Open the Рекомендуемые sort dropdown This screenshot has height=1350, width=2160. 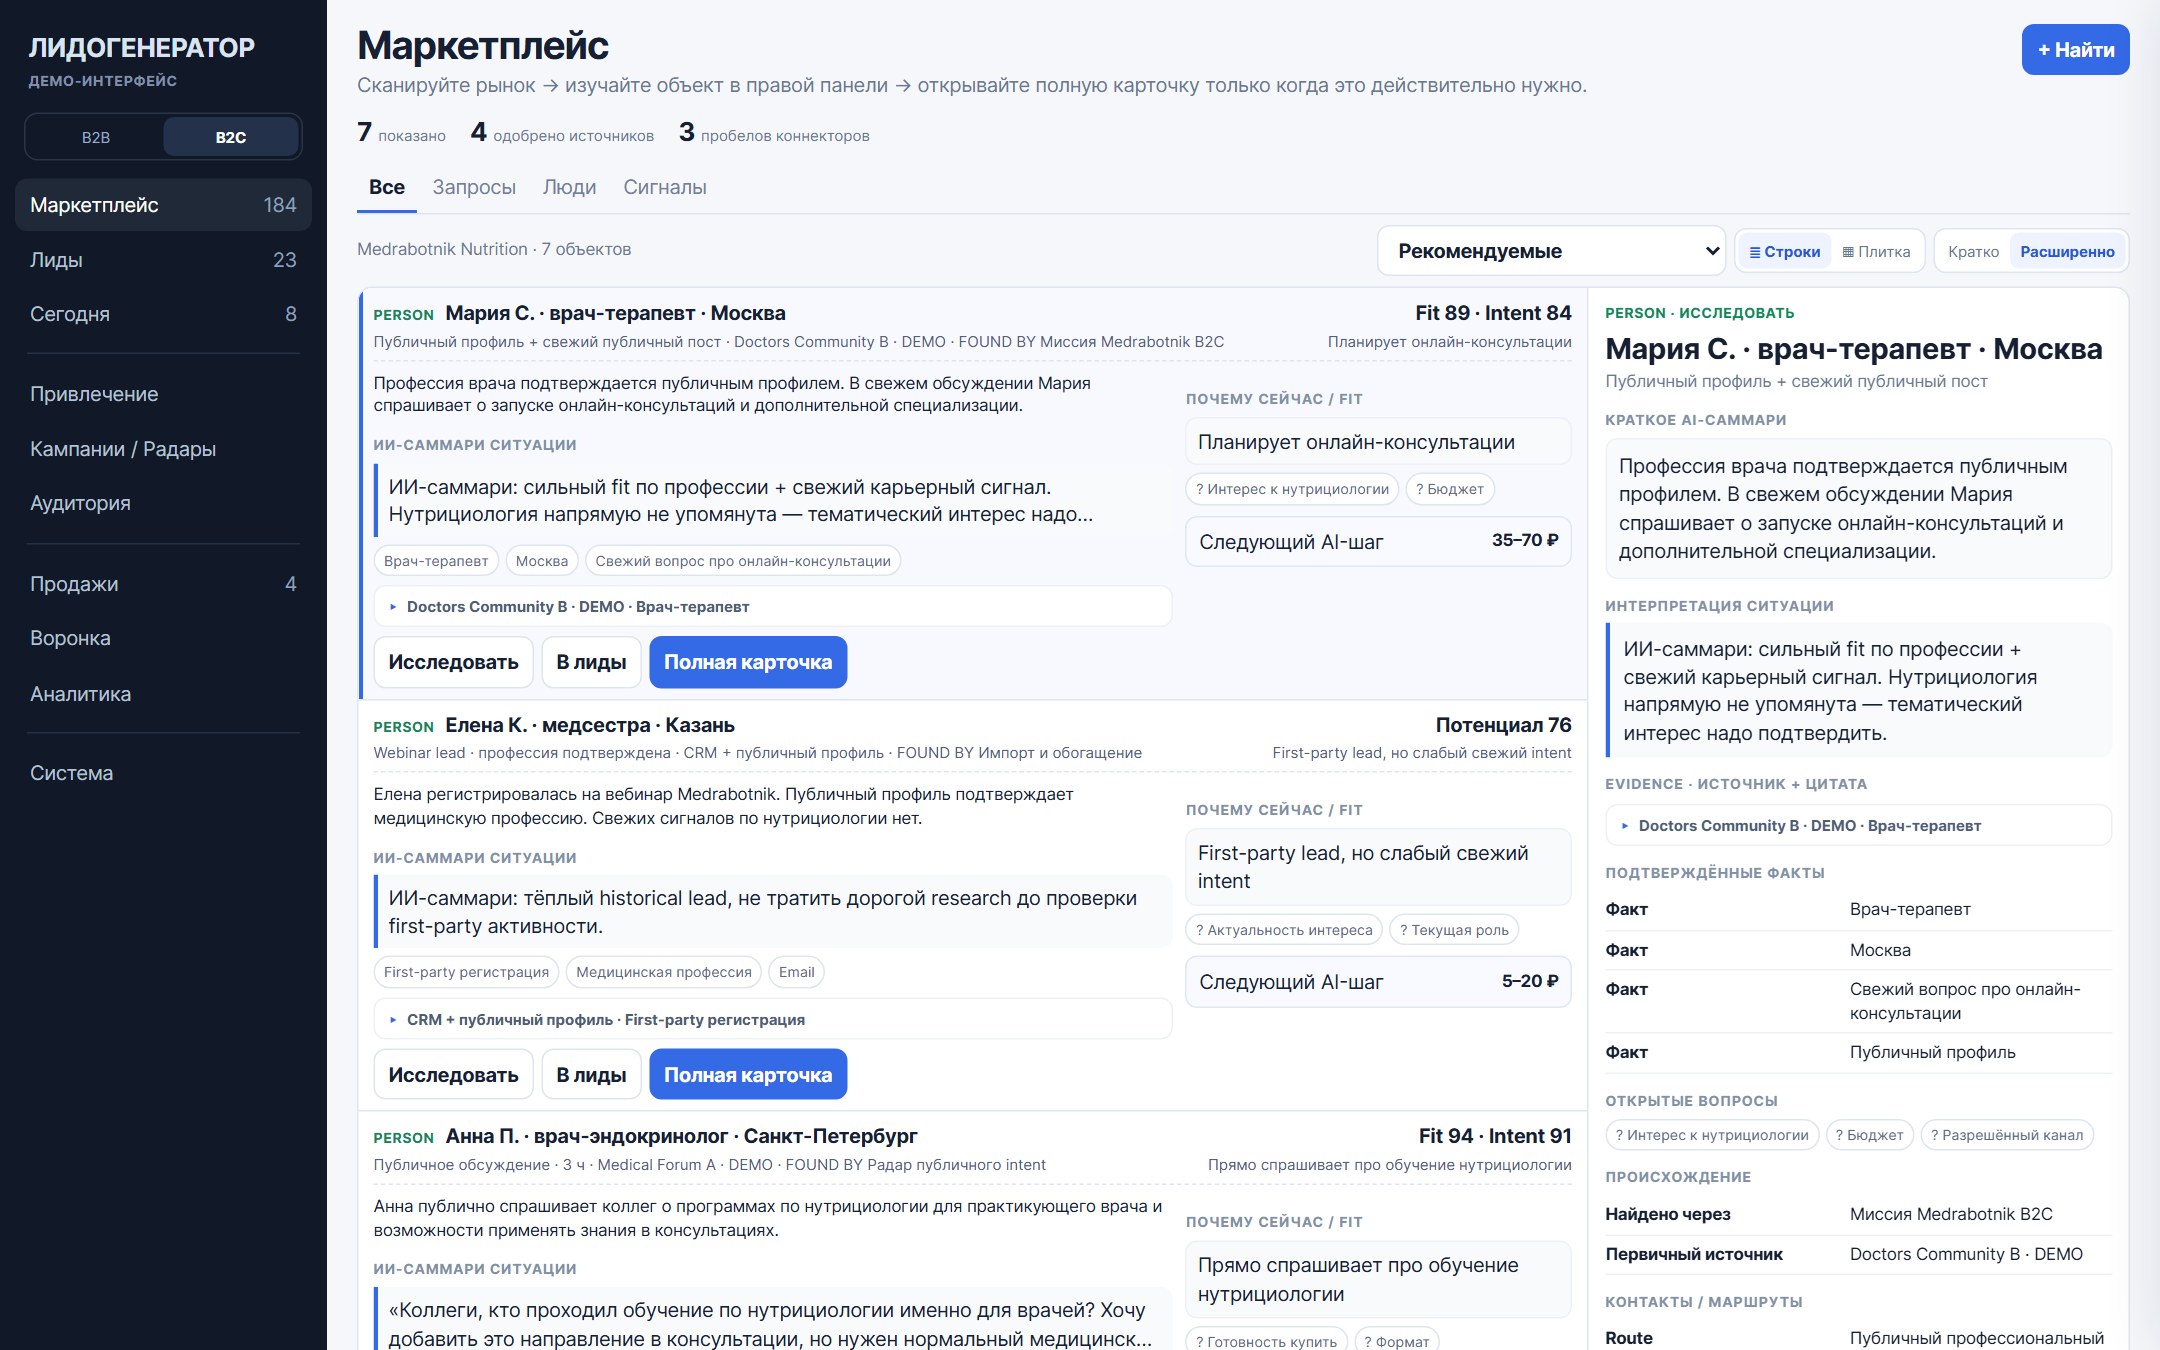tap(1551, 251)
